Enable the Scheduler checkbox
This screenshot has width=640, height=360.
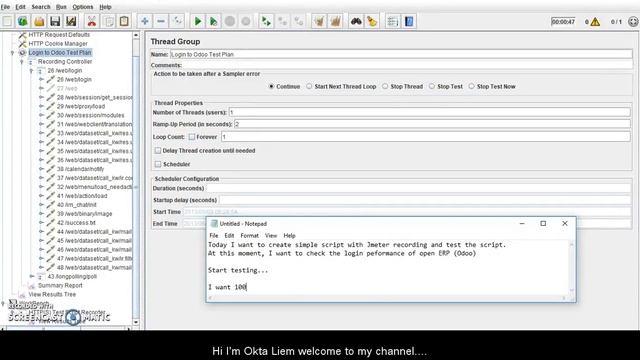click(x=158, y=164)
